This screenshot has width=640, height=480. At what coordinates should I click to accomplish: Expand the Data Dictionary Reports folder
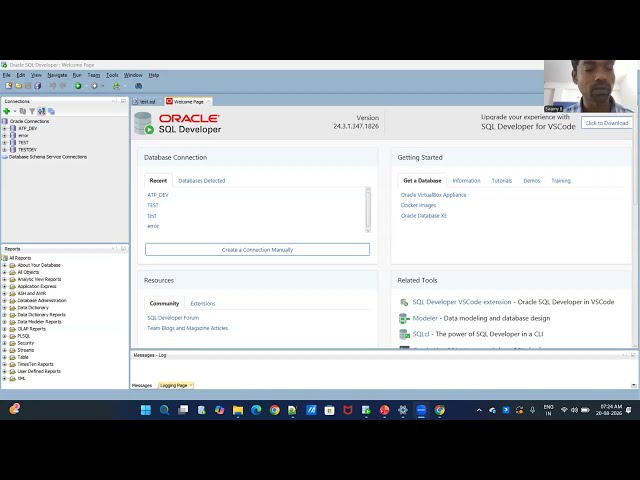(4, 315)
